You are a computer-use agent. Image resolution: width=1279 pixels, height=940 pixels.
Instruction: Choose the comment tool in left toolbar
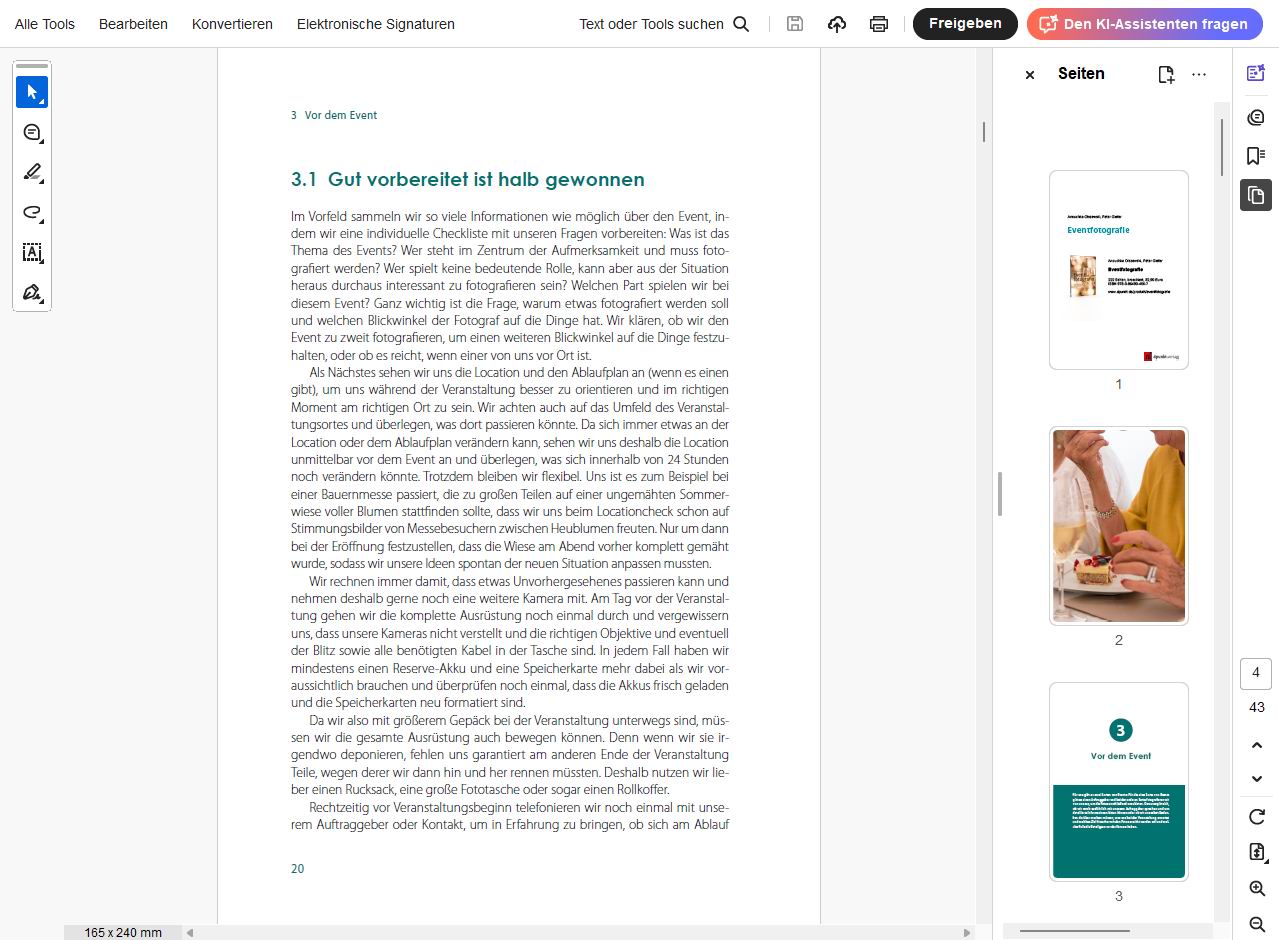coord(32,132)
